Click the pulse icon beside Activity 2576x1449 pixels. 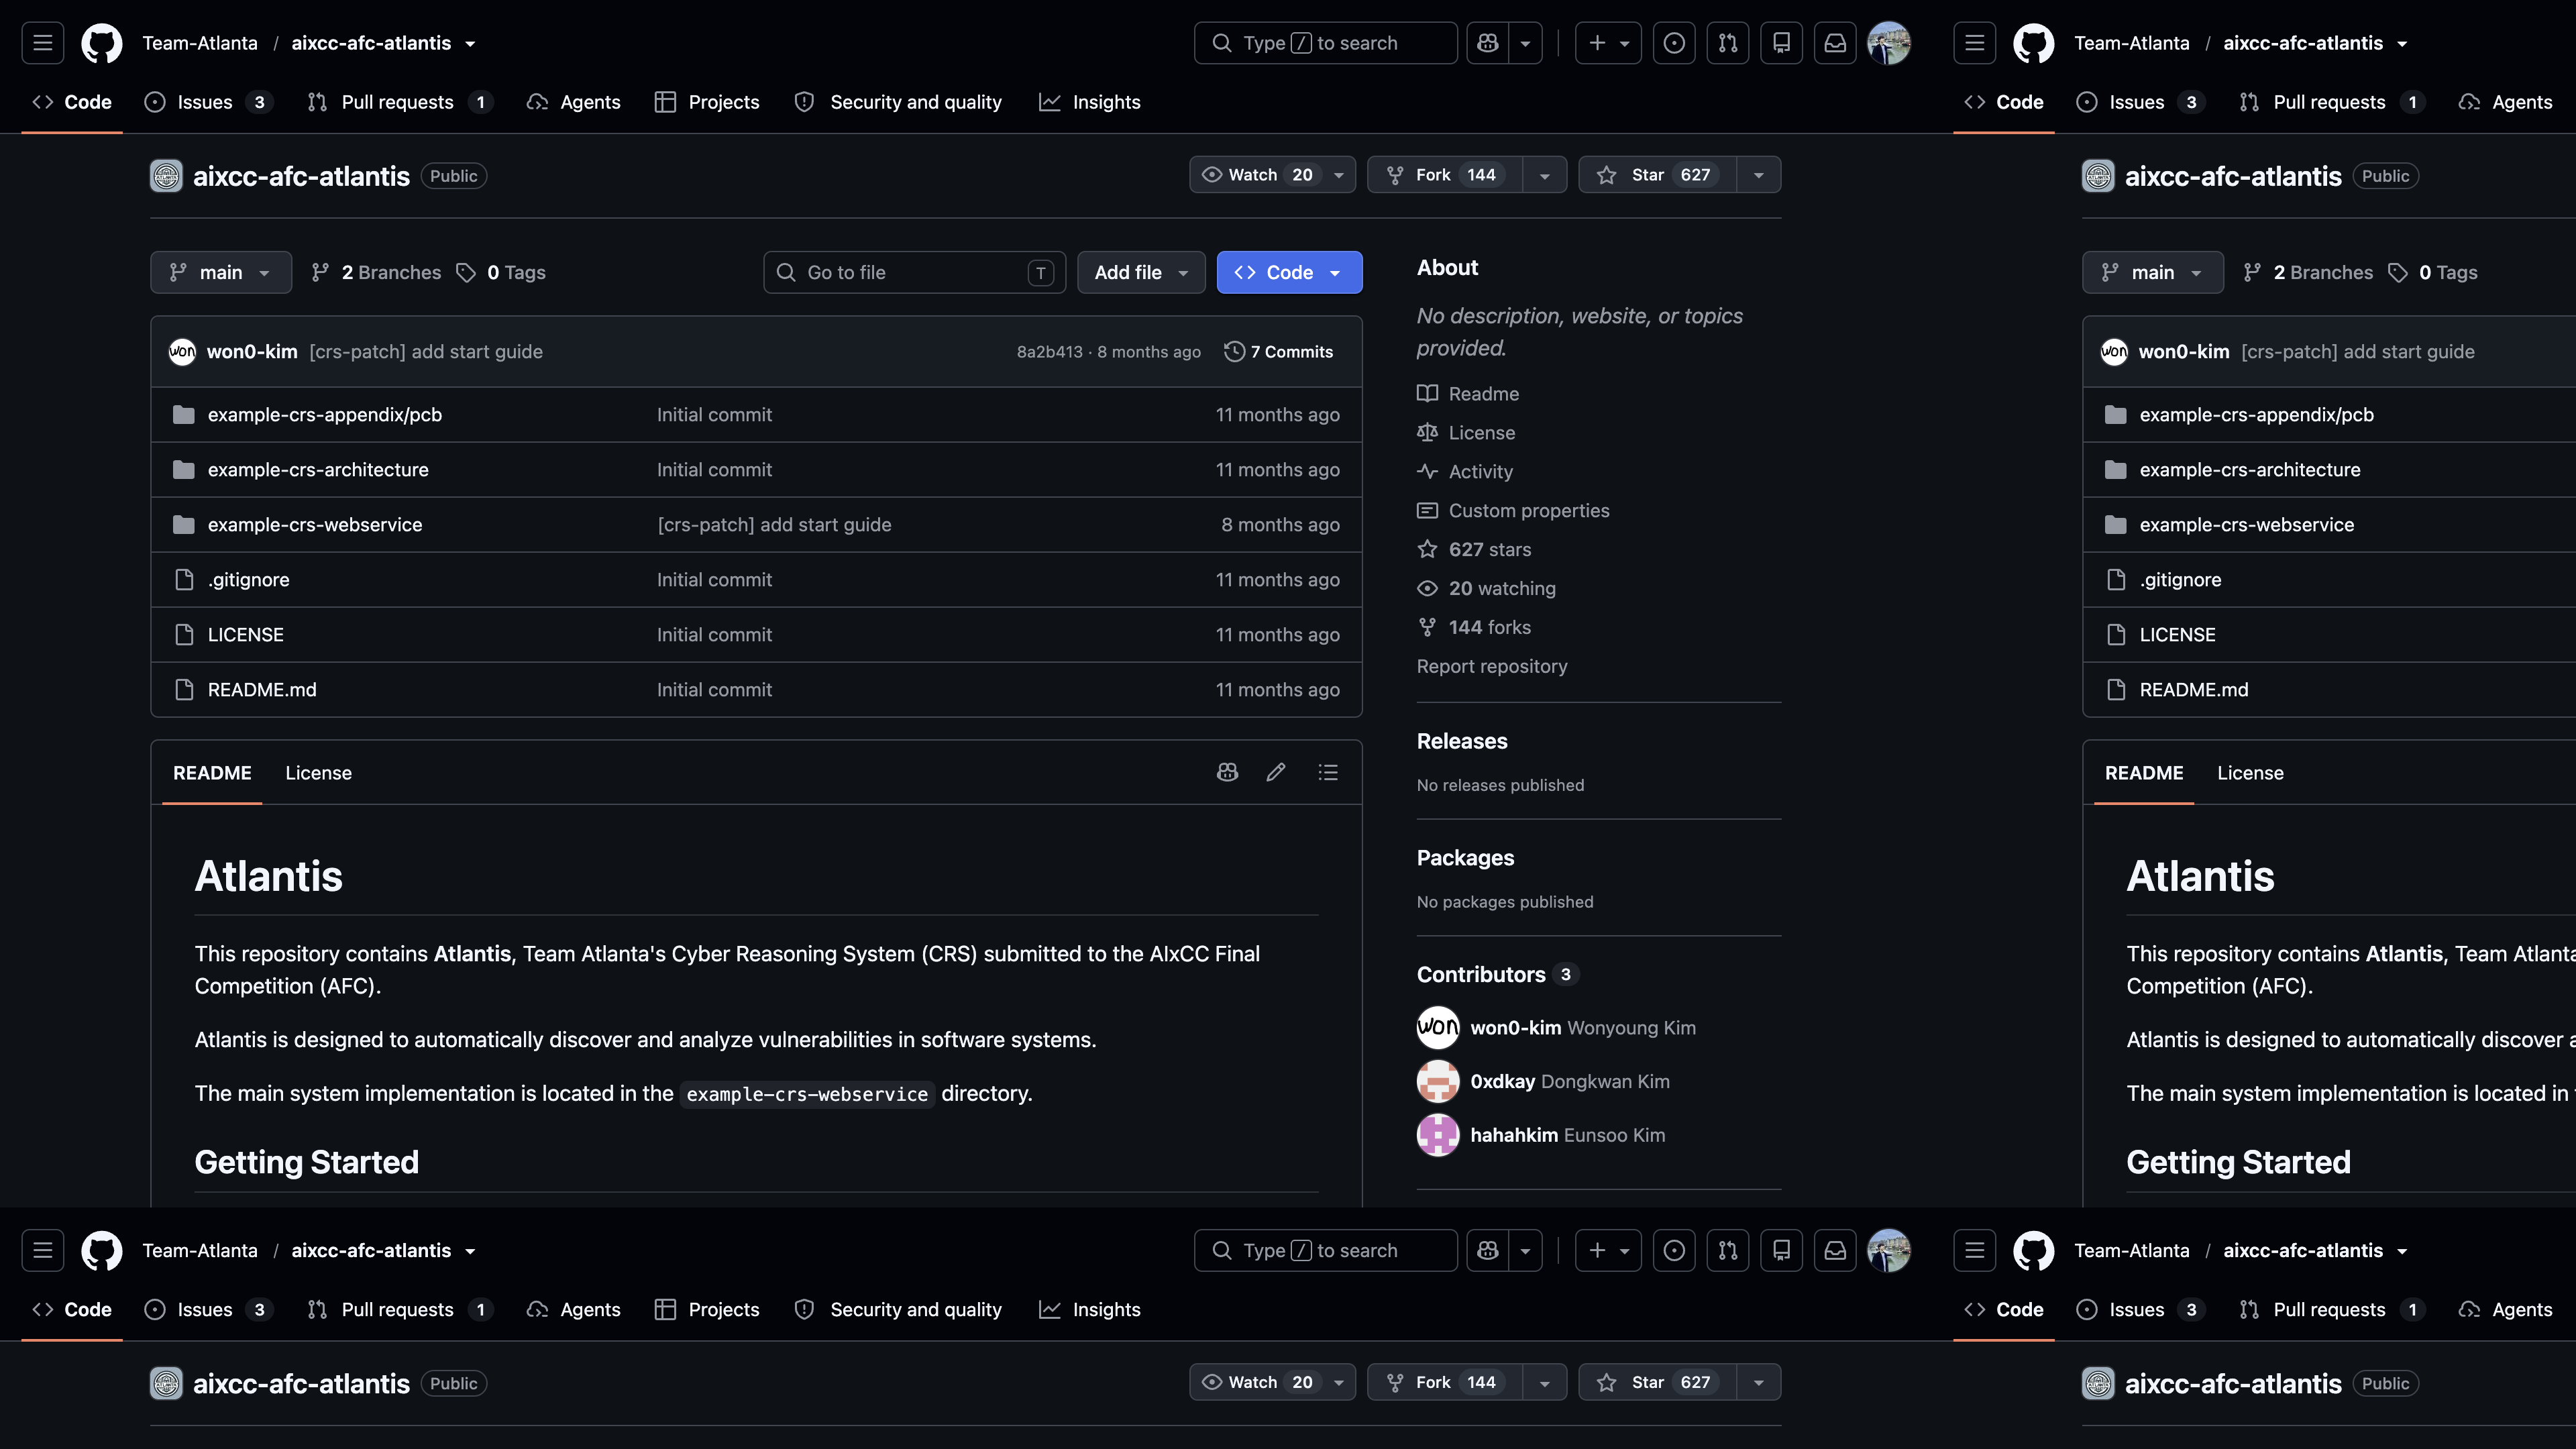[1427, 471]
